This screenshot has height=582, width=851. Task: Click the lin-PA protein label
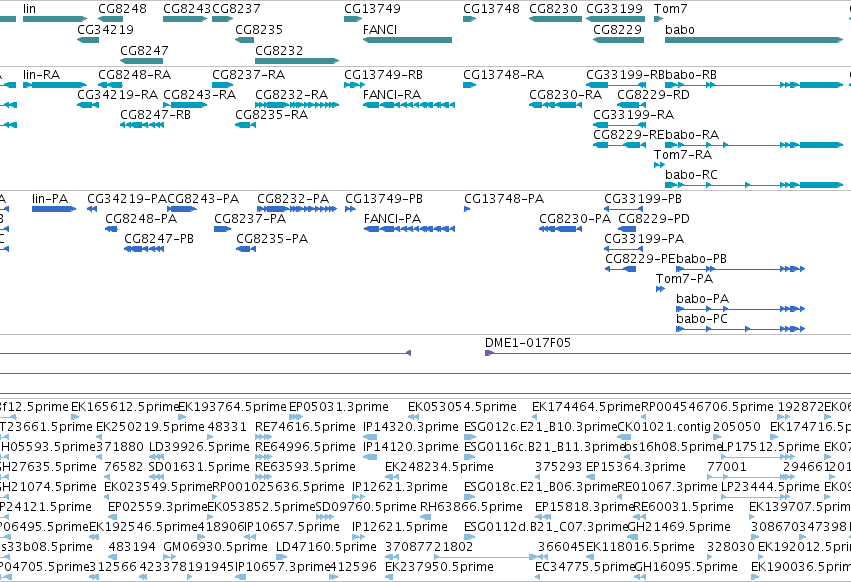point(50,199)
